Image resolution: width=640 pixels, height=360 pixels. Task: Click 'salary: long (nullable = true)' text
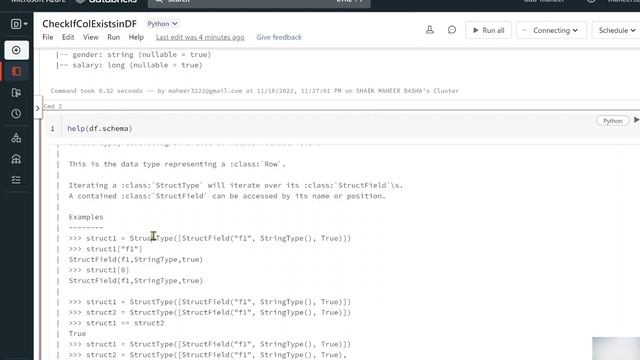click(137, 65)
